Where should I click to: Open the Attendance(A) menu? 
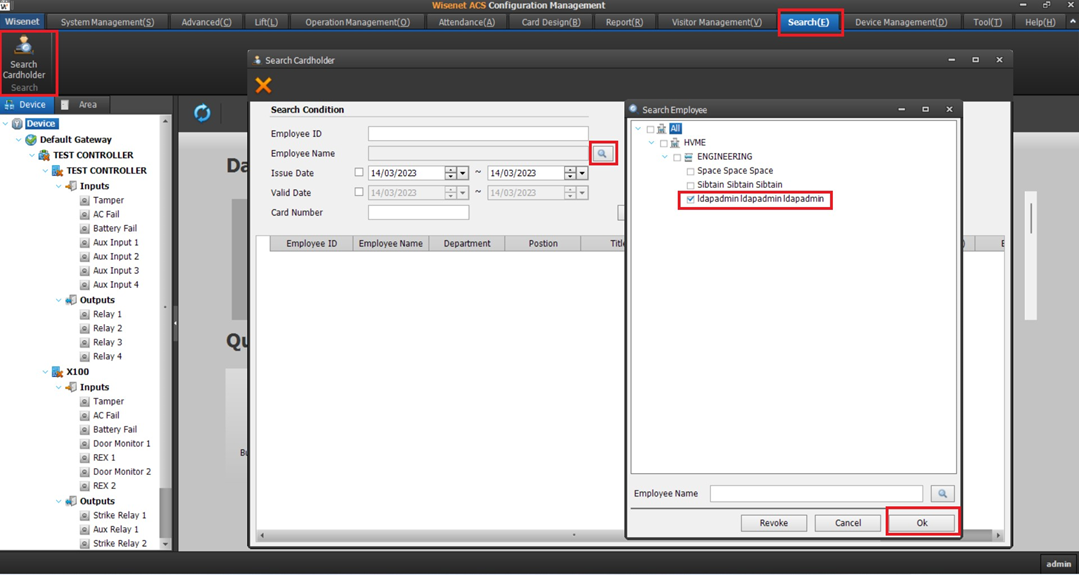[x=467, y=22]
